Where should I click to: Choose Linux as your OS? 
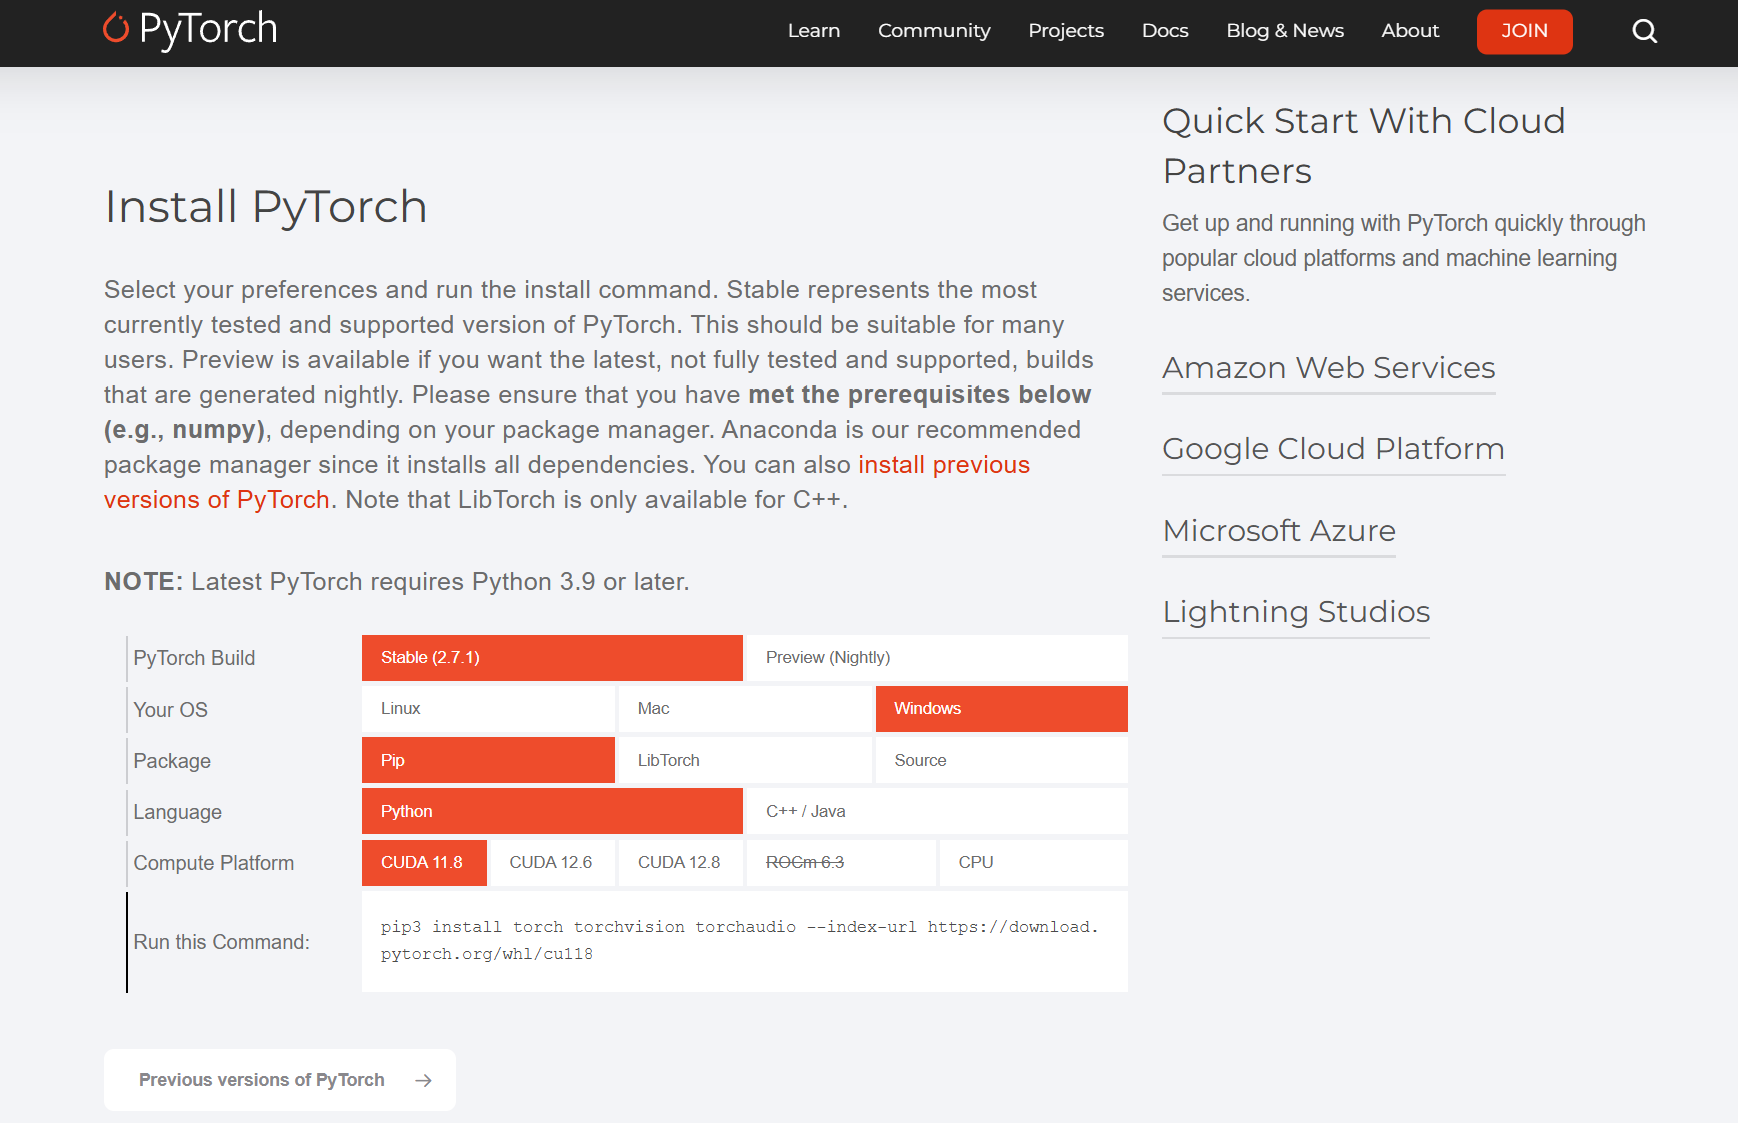tap(488, 709)
